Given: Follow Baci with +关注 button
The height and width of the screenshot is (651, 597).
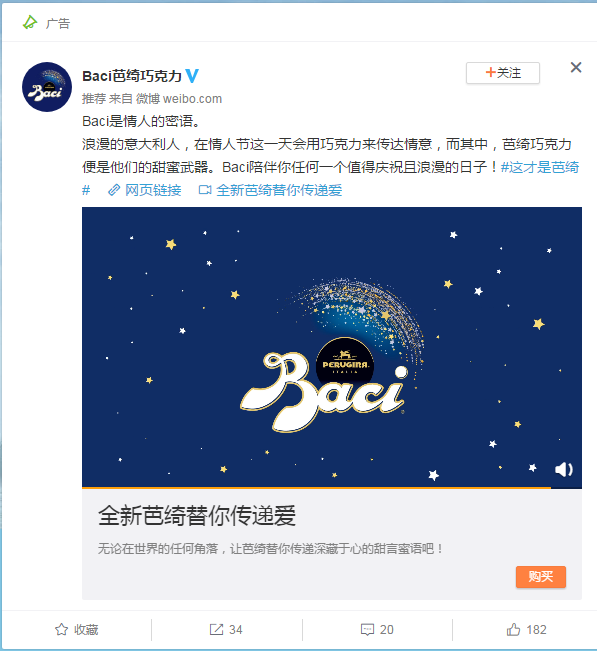Looking at the screenshot, I should click(503, 73).
